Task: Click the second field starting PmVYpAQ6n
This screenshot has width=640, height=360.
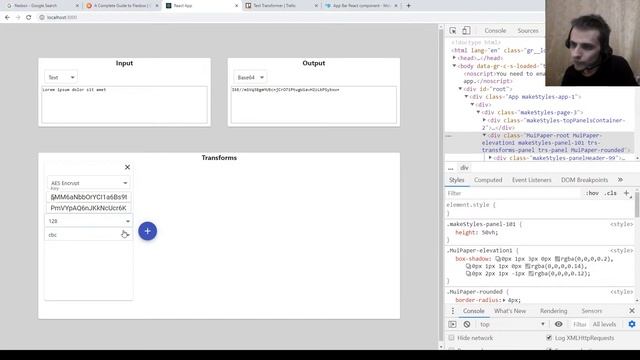Action: pos(89,208)
